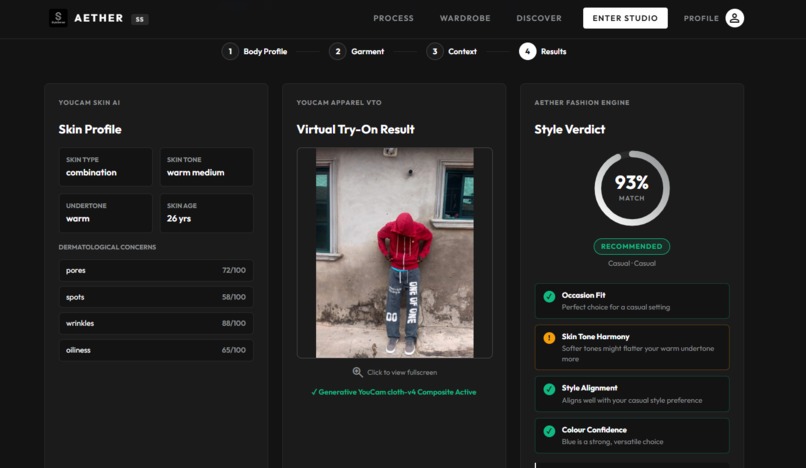
Task: Select the wrinkles 88/100 row
Action: pos(156,323)
